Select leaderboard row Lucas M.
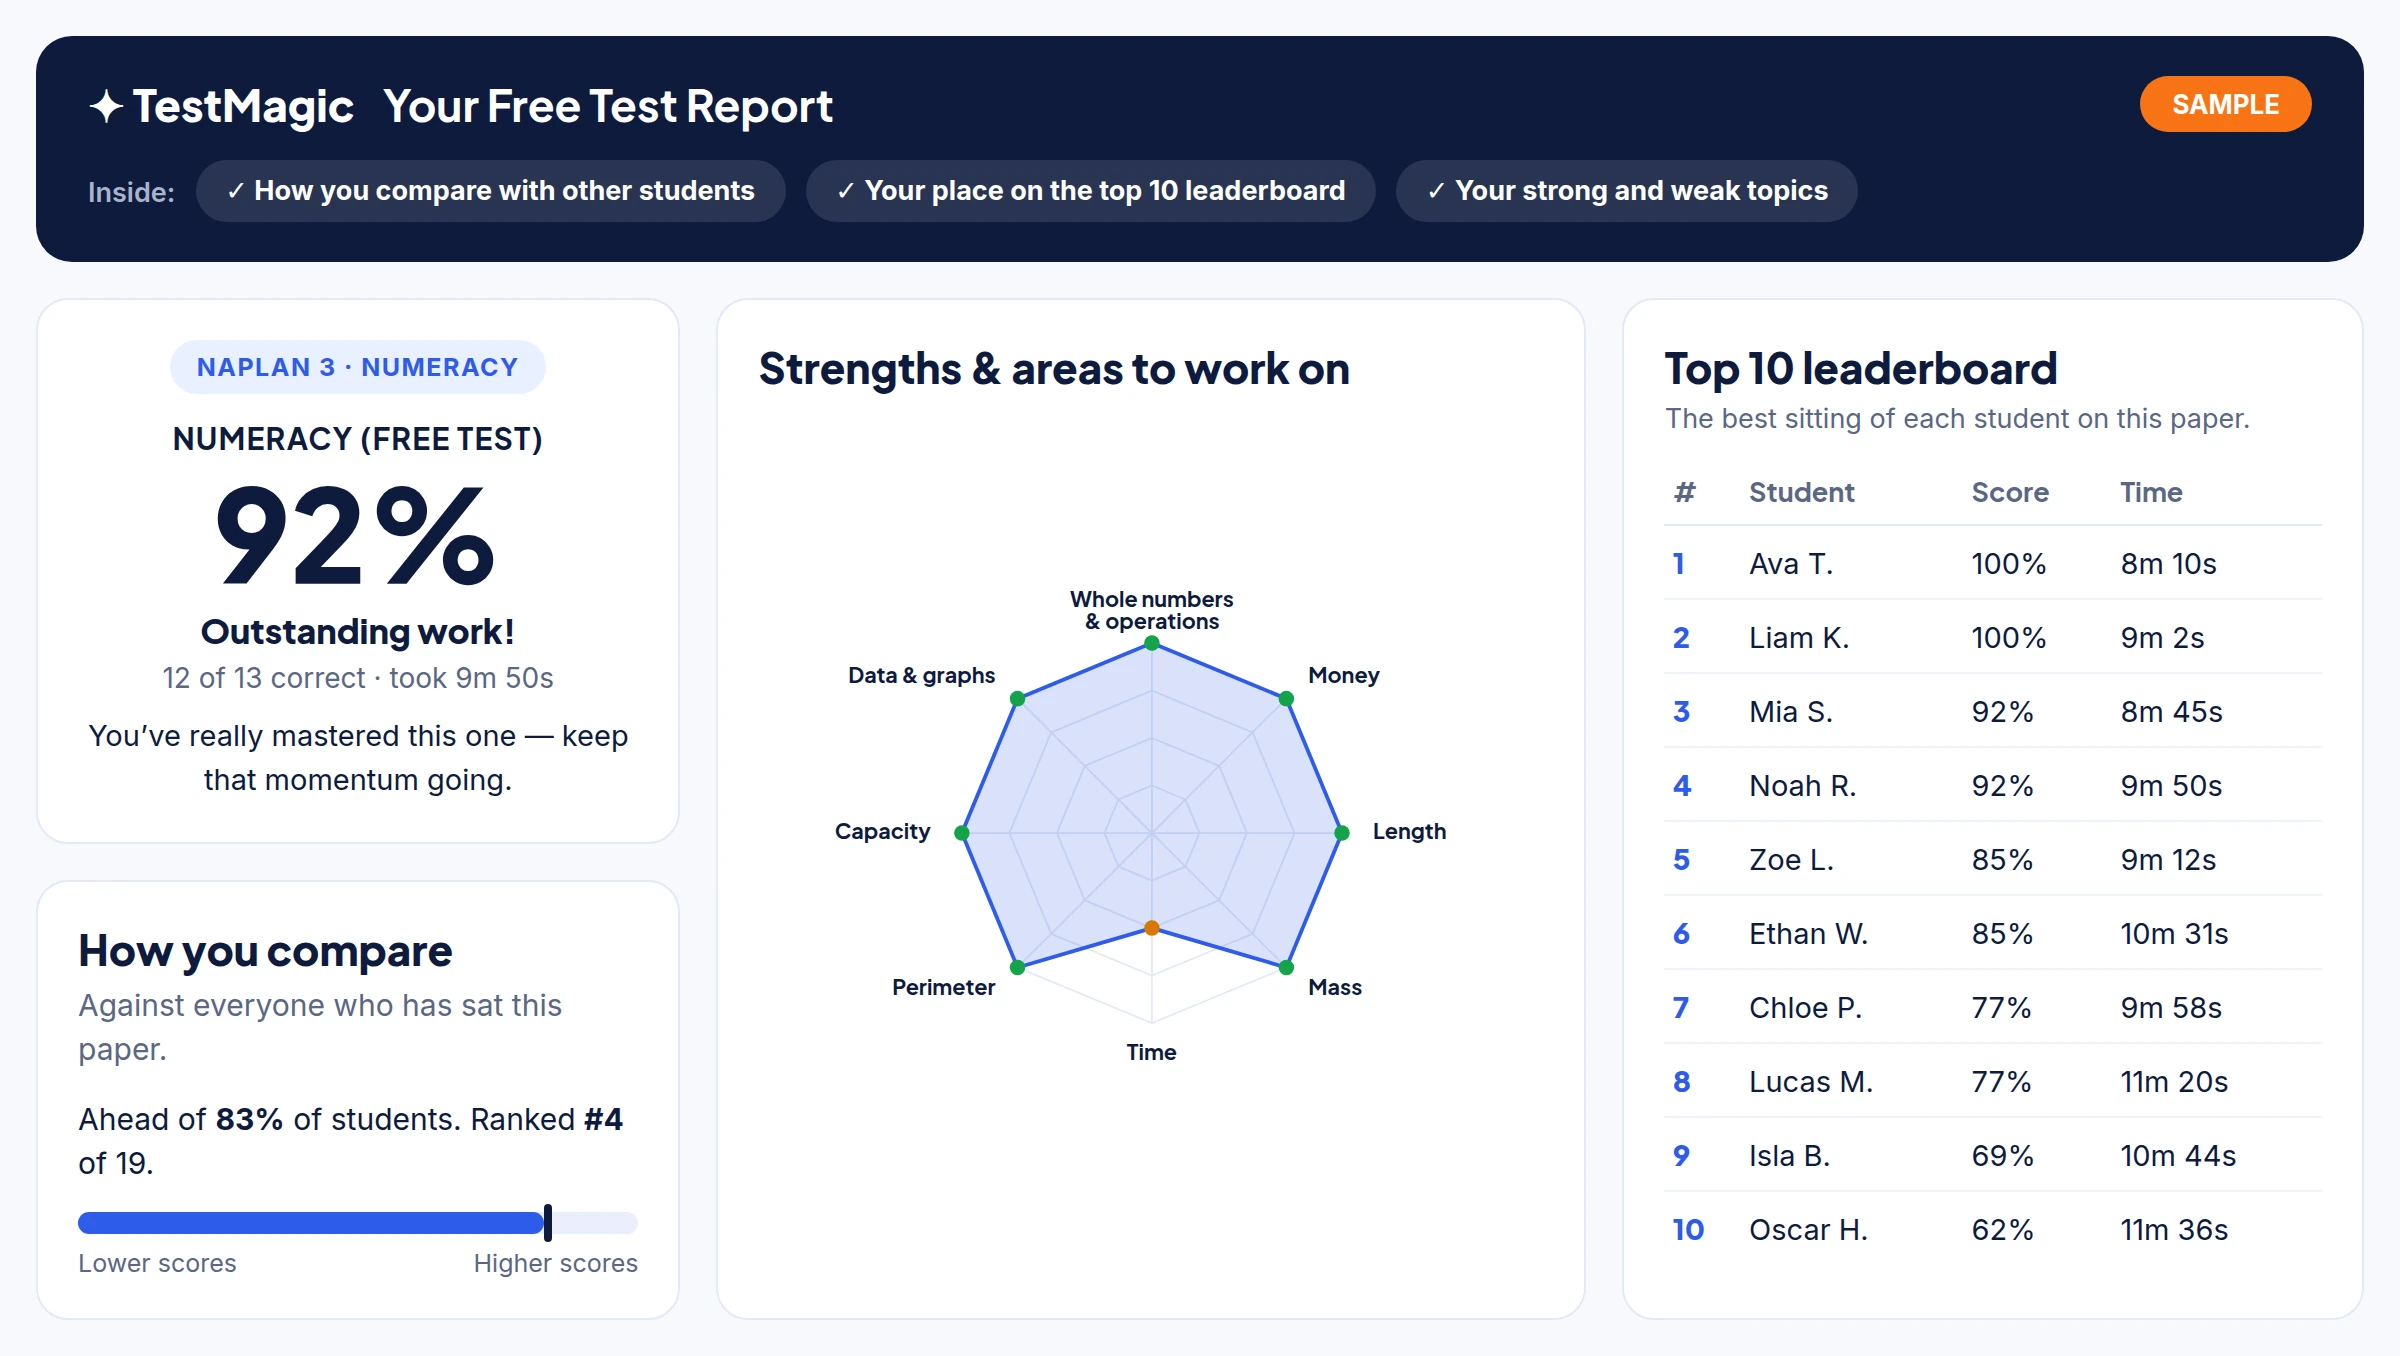Image resolution: width=2400 pixels, height=1356 pixels. pyautogui.click(x=1992, y=1081)
